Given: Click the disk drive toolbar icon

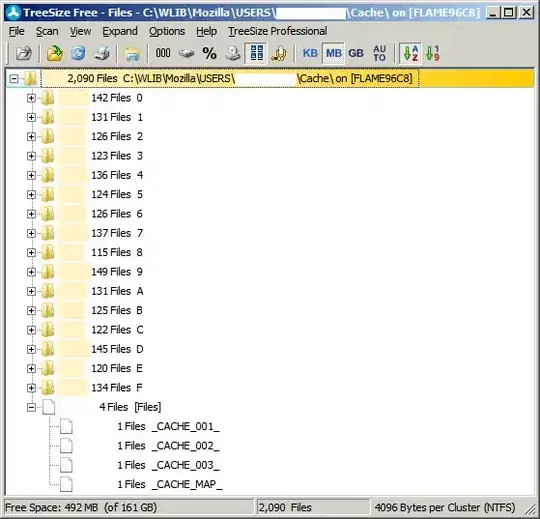Looking at the screenshot, I should pyautogui.click(x=233, y=53).
